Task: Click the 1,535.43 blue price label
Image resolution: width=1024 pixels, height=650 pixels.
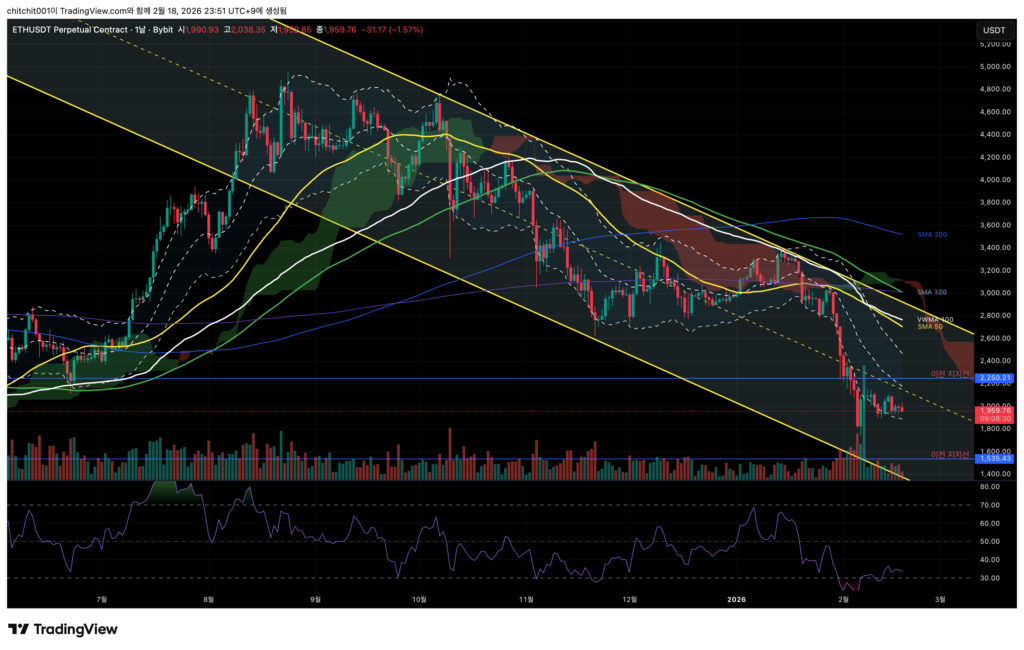Action: (x=995, y=460)
